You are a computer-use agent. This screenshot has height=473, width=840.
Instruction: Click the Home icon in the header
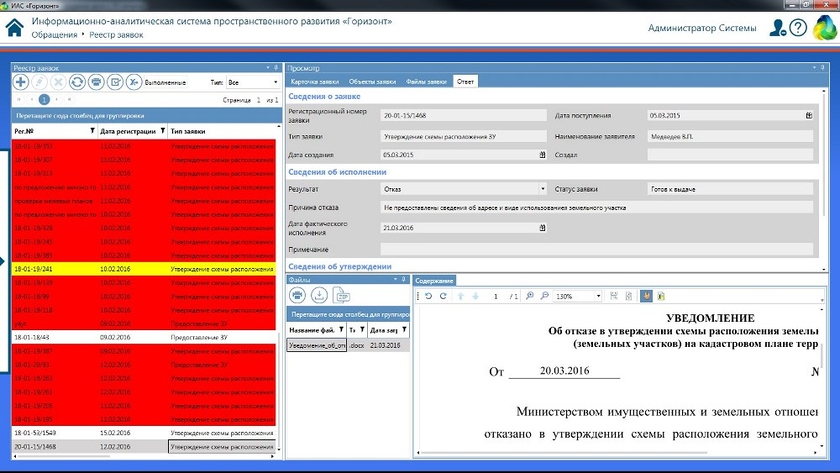[14, 28]
